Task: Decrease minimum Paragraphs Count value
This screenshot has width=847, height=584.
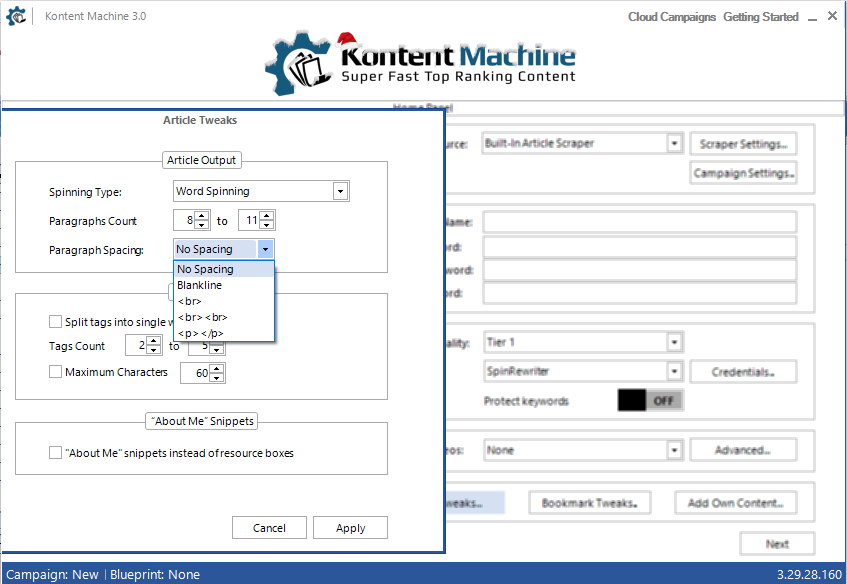Action: pyautogui.click(x=202, y=225)
